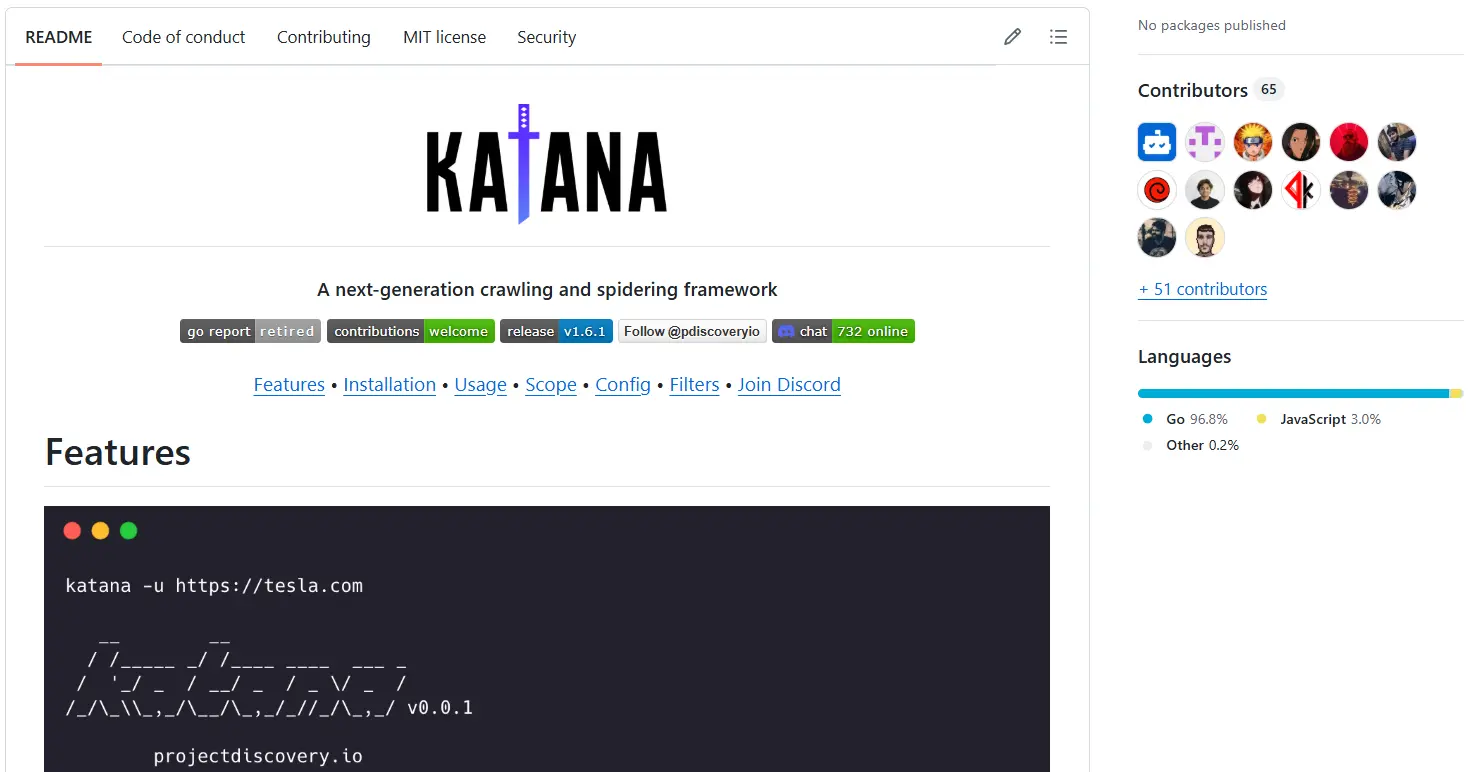Follow the Filters link

click(x=695, y=385)
